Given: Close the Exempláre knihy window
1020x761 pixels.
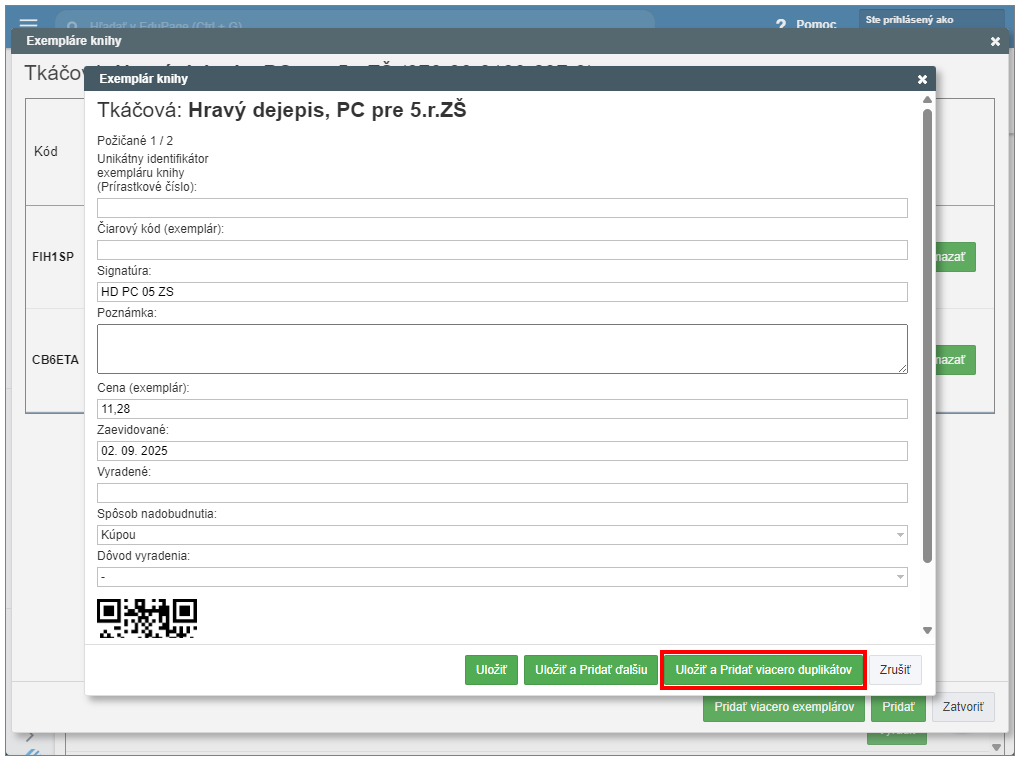Looking at the screenshot, I should click(994, 41).
